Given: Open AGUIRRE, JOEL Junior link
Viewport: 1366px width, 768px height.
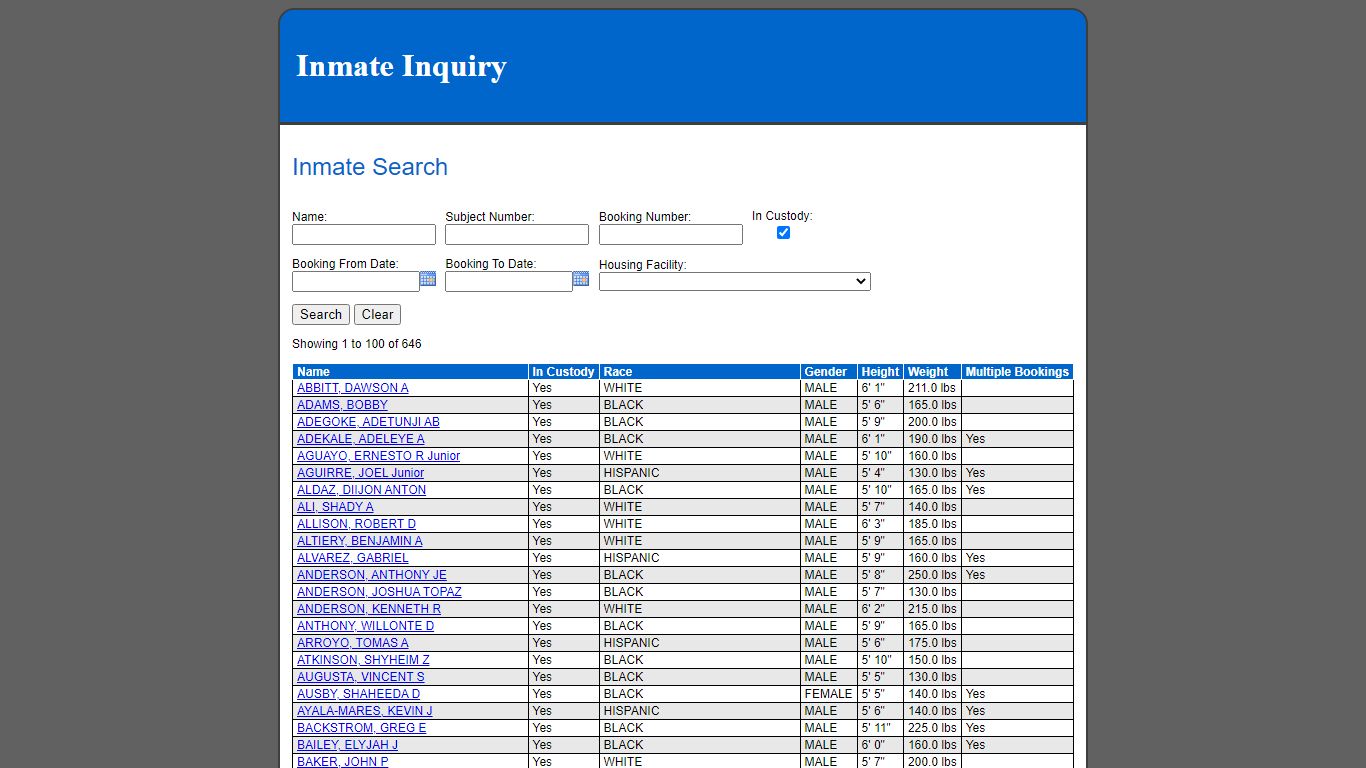Looking at the screenshot, I should pos(360,473).
